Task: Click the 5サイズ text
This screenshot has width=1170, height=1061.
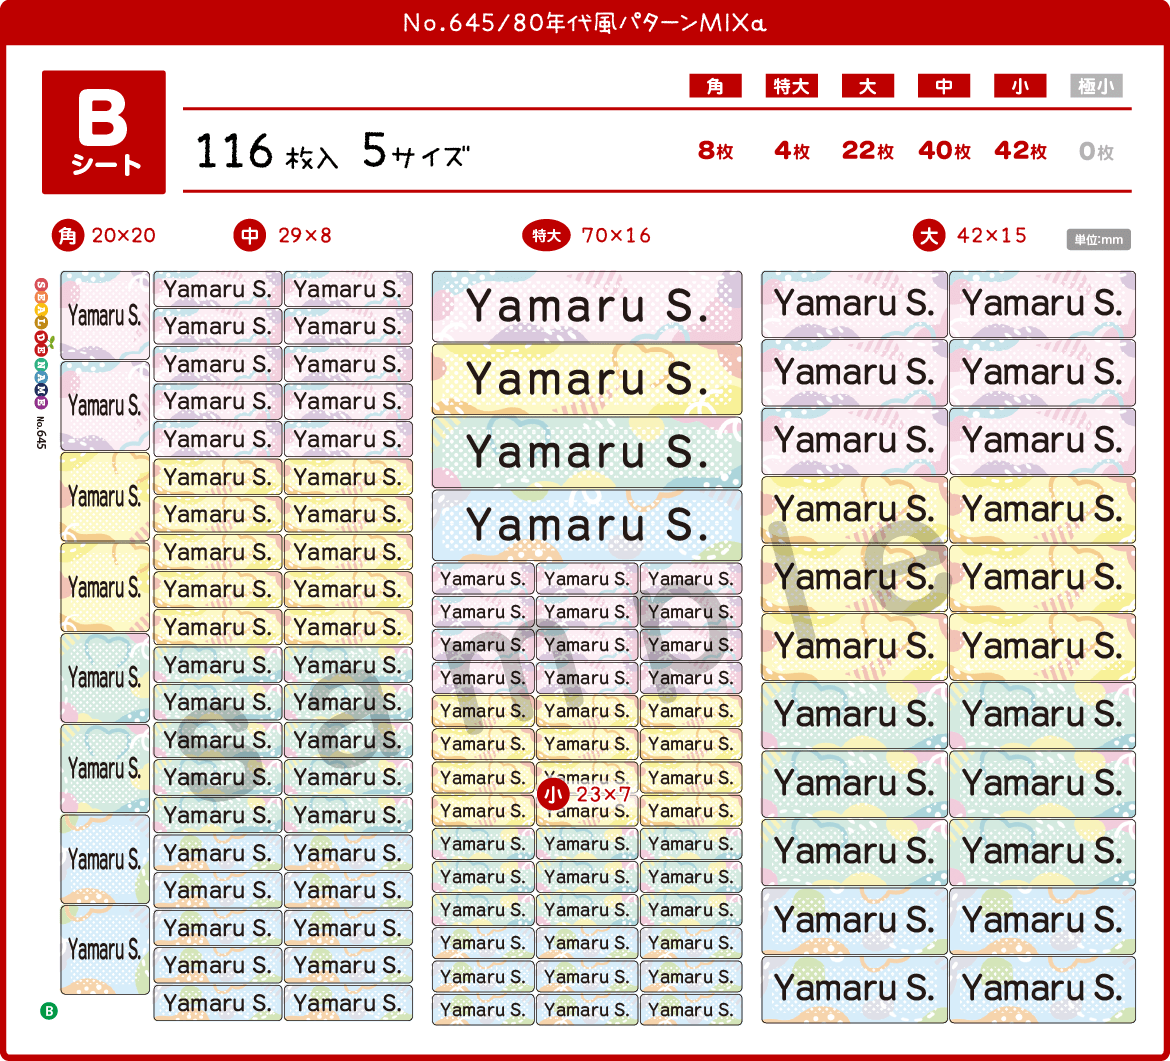Action: [x=416, y=151]
